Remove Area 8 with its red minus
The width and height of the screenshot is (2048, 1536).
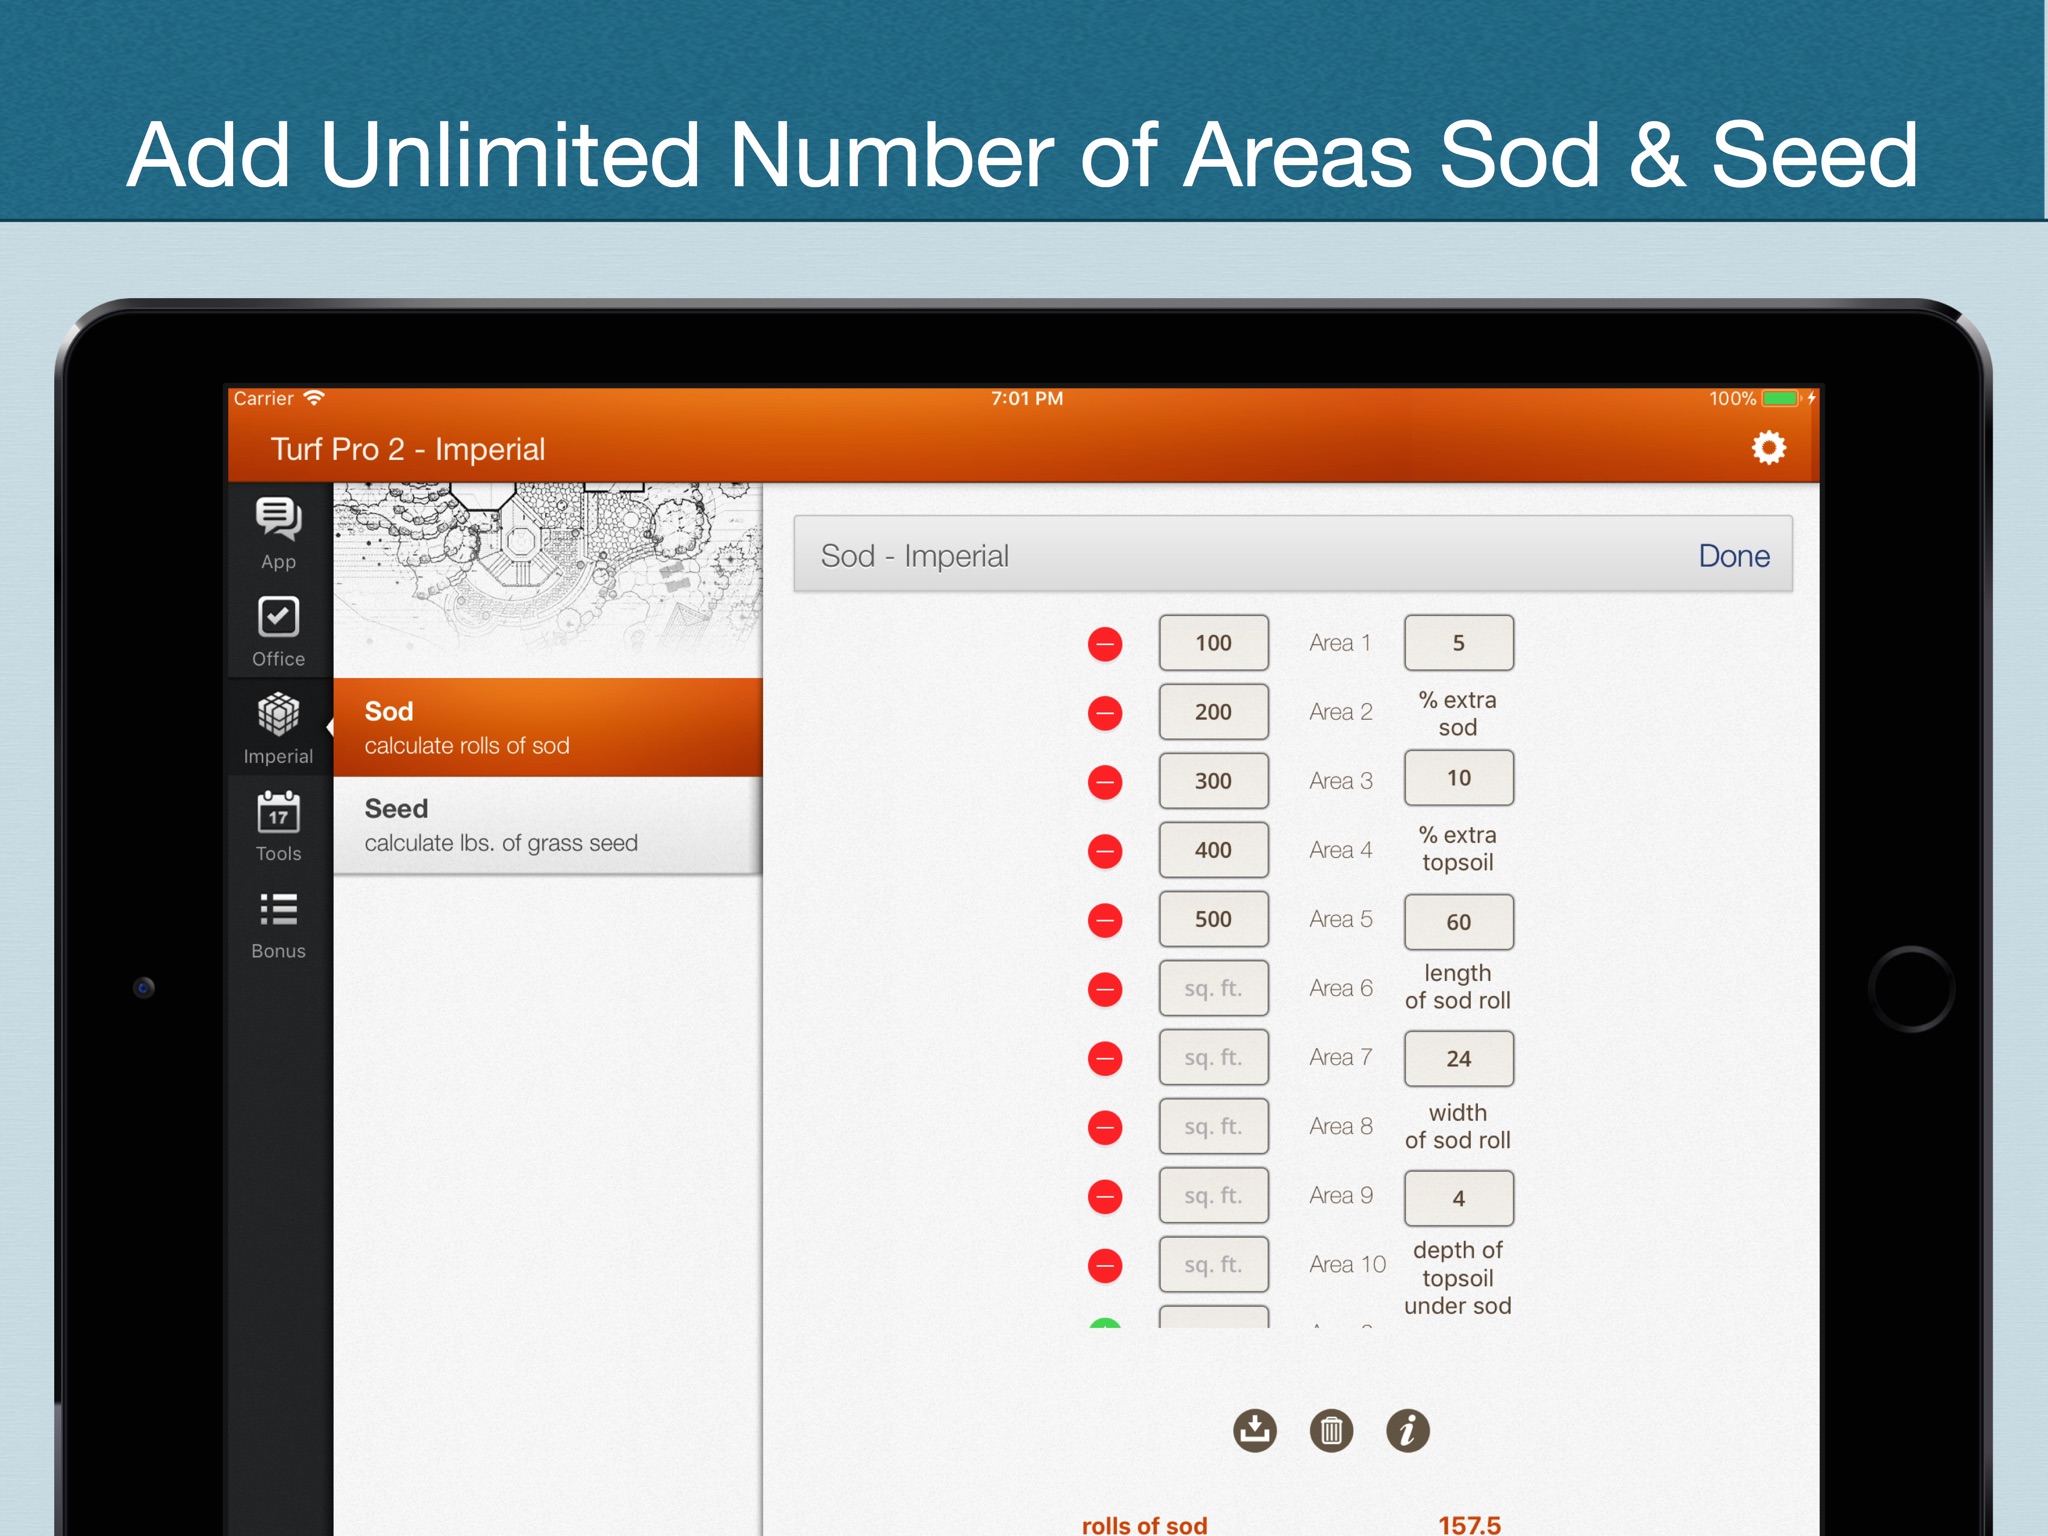[1105, 1127]
